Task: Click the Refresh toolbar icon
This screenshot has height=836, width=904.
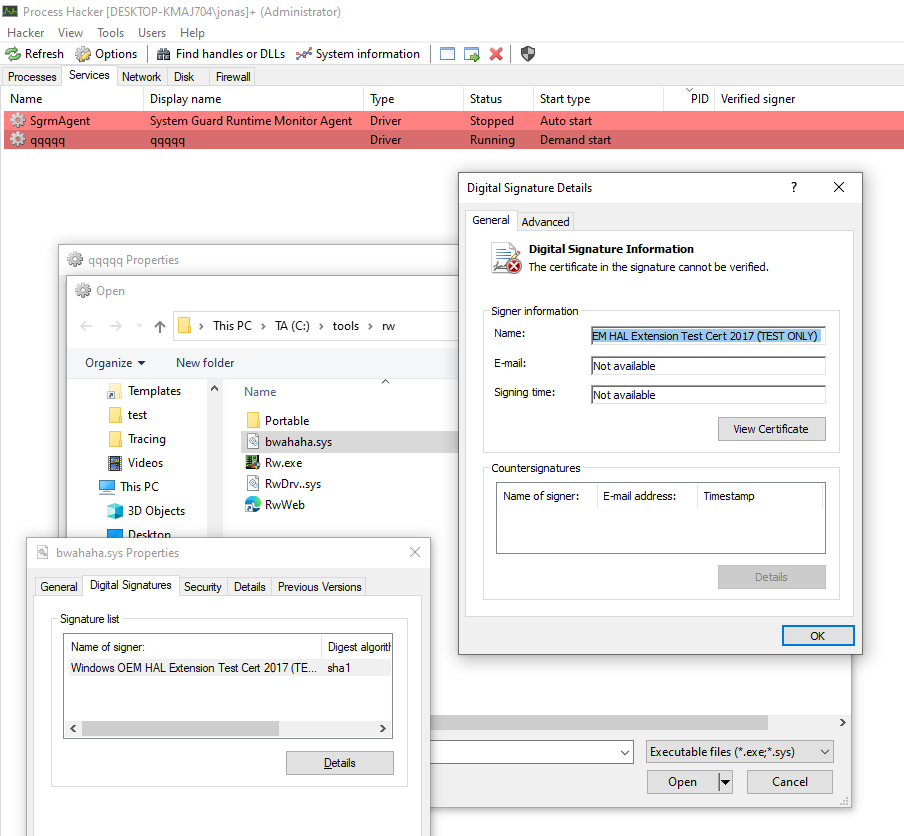Action: click(x=13, y=54)
